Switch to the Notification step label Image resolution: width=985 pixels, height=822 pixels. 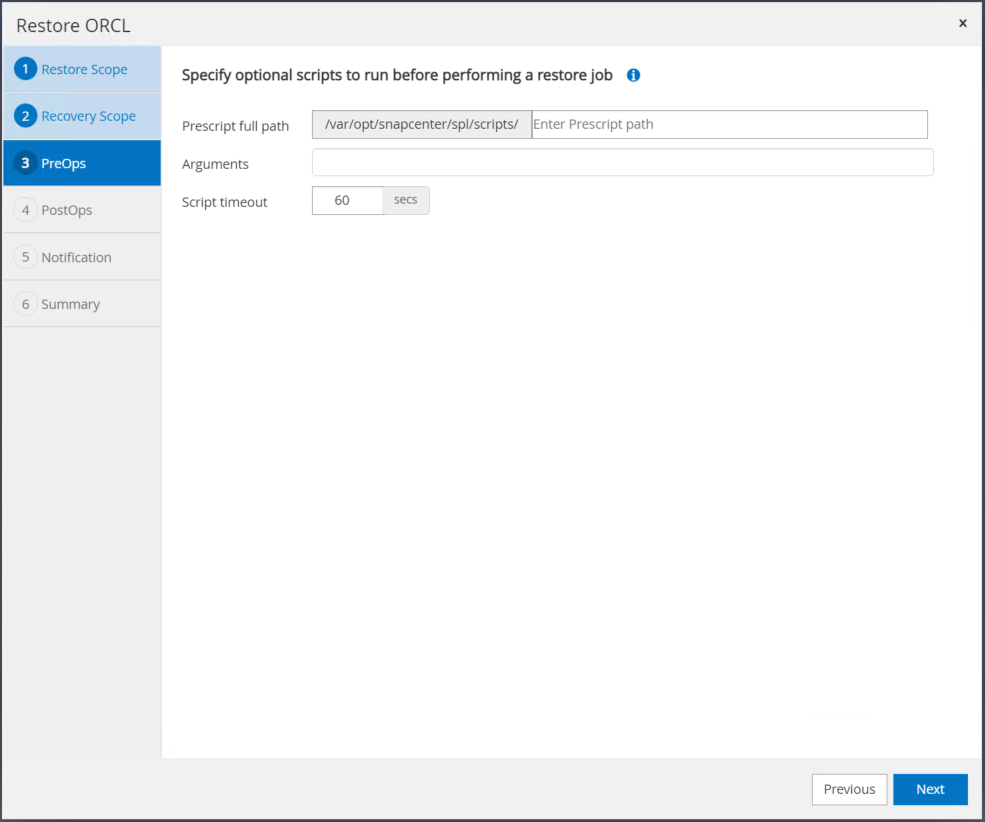pos(76,257)
